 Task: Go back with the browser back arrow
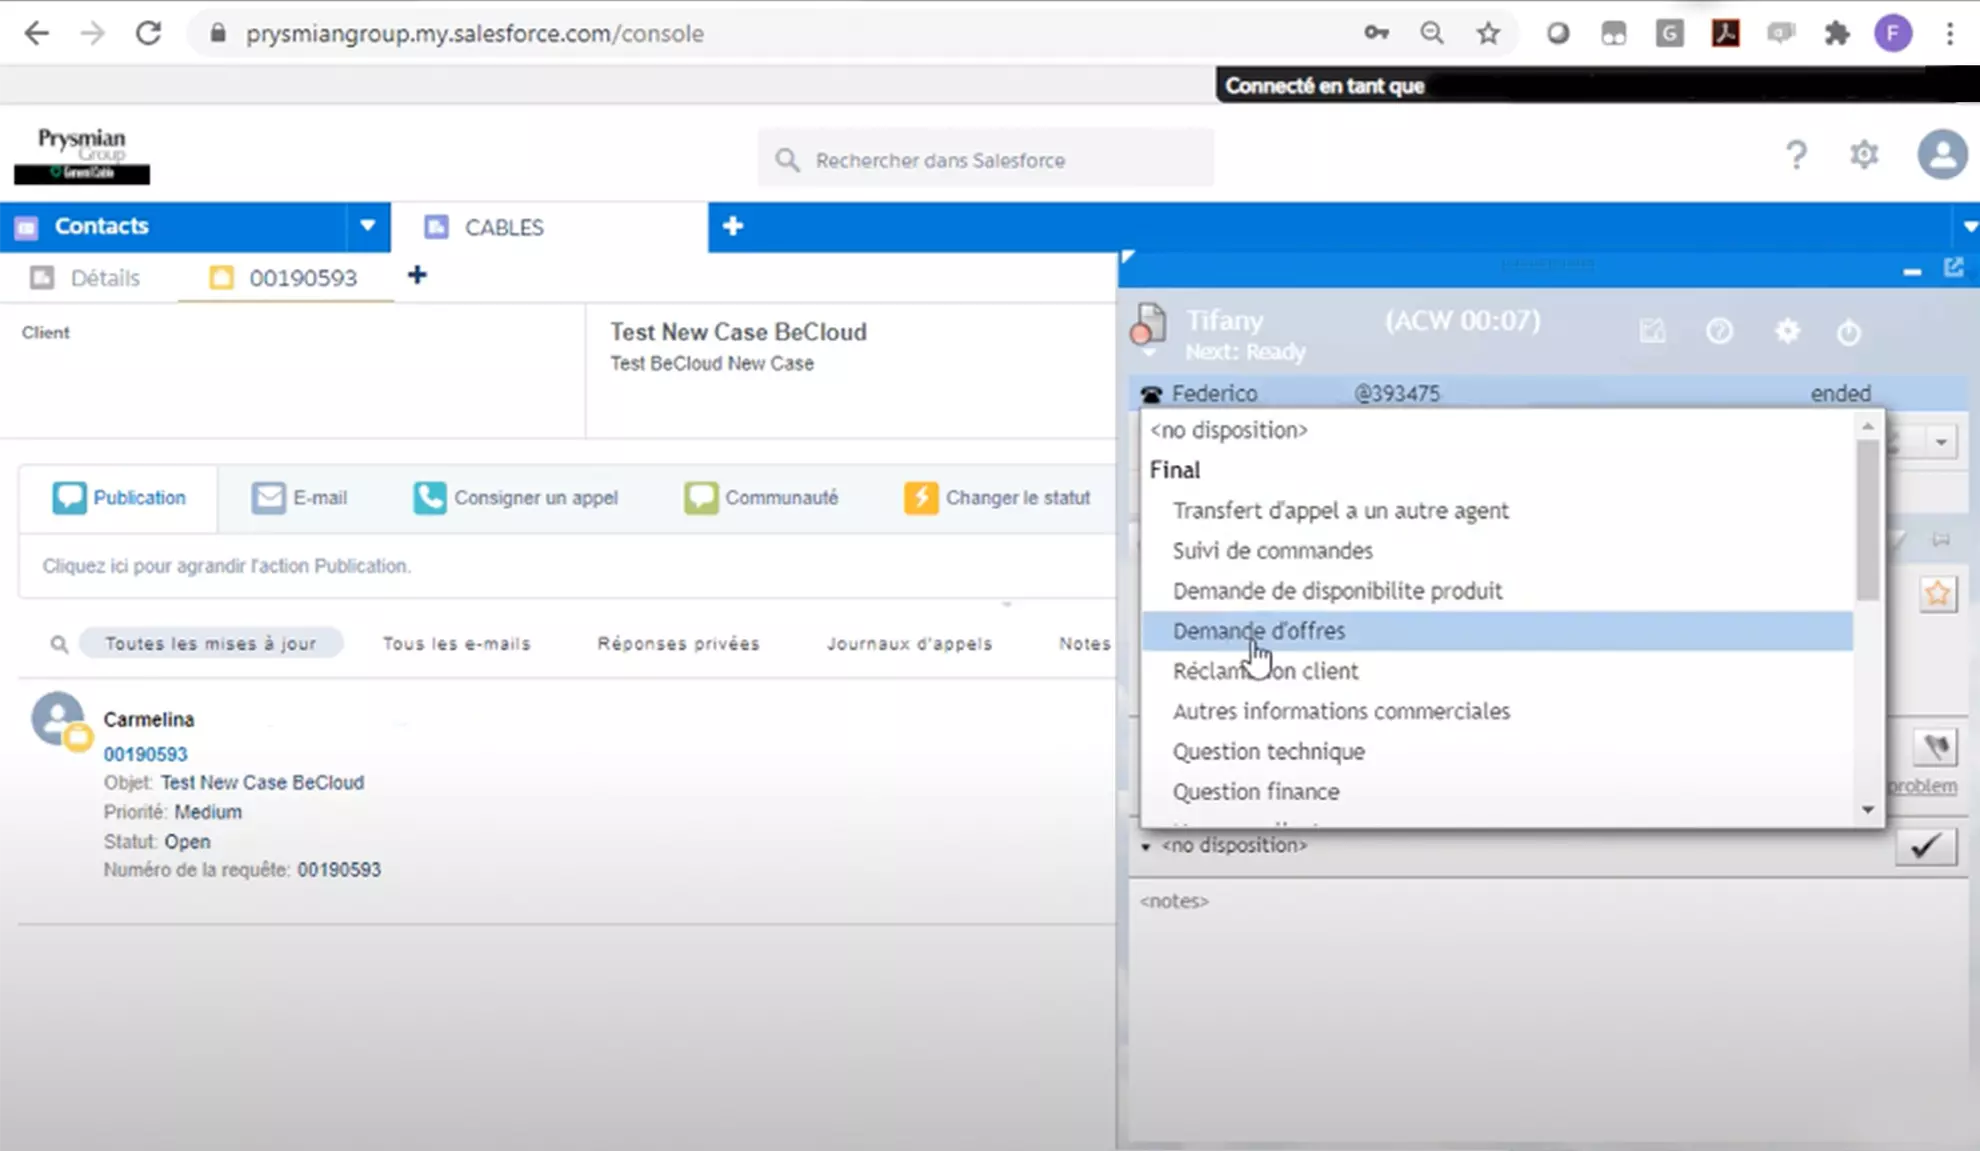point(37,33)
